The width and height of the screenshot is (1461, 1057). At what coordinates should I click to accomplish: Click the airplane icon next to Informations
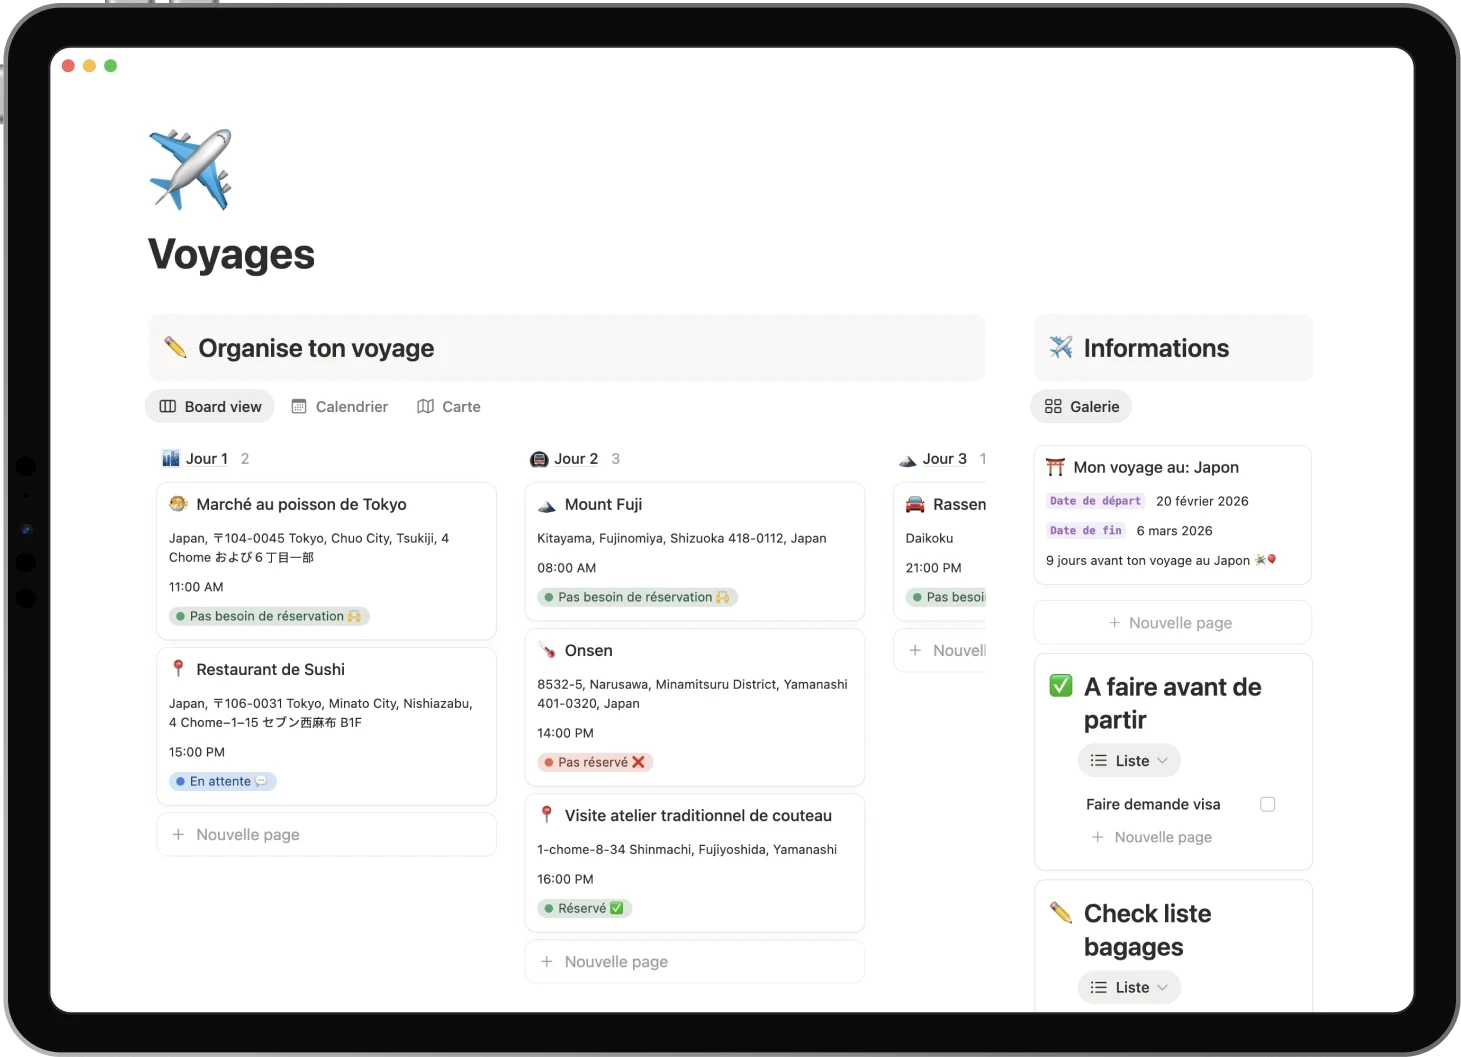(1061, 347)
